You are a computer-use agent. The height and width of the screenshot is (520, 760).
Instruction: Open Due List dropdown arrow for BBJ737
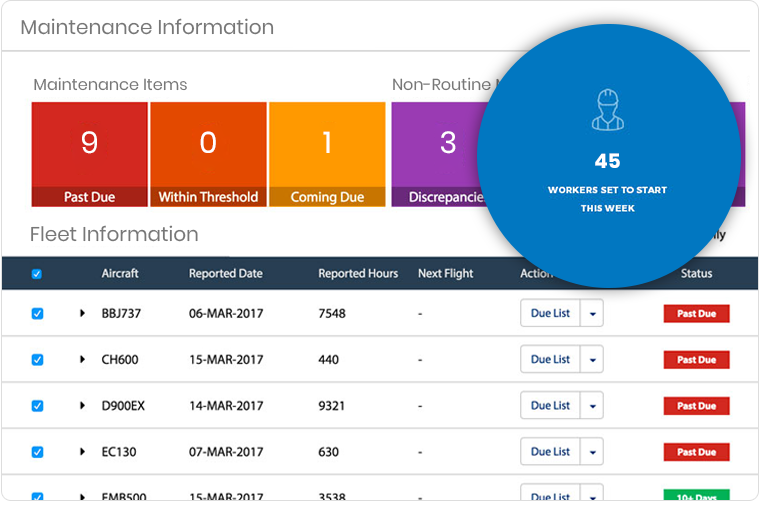(592, 313)
